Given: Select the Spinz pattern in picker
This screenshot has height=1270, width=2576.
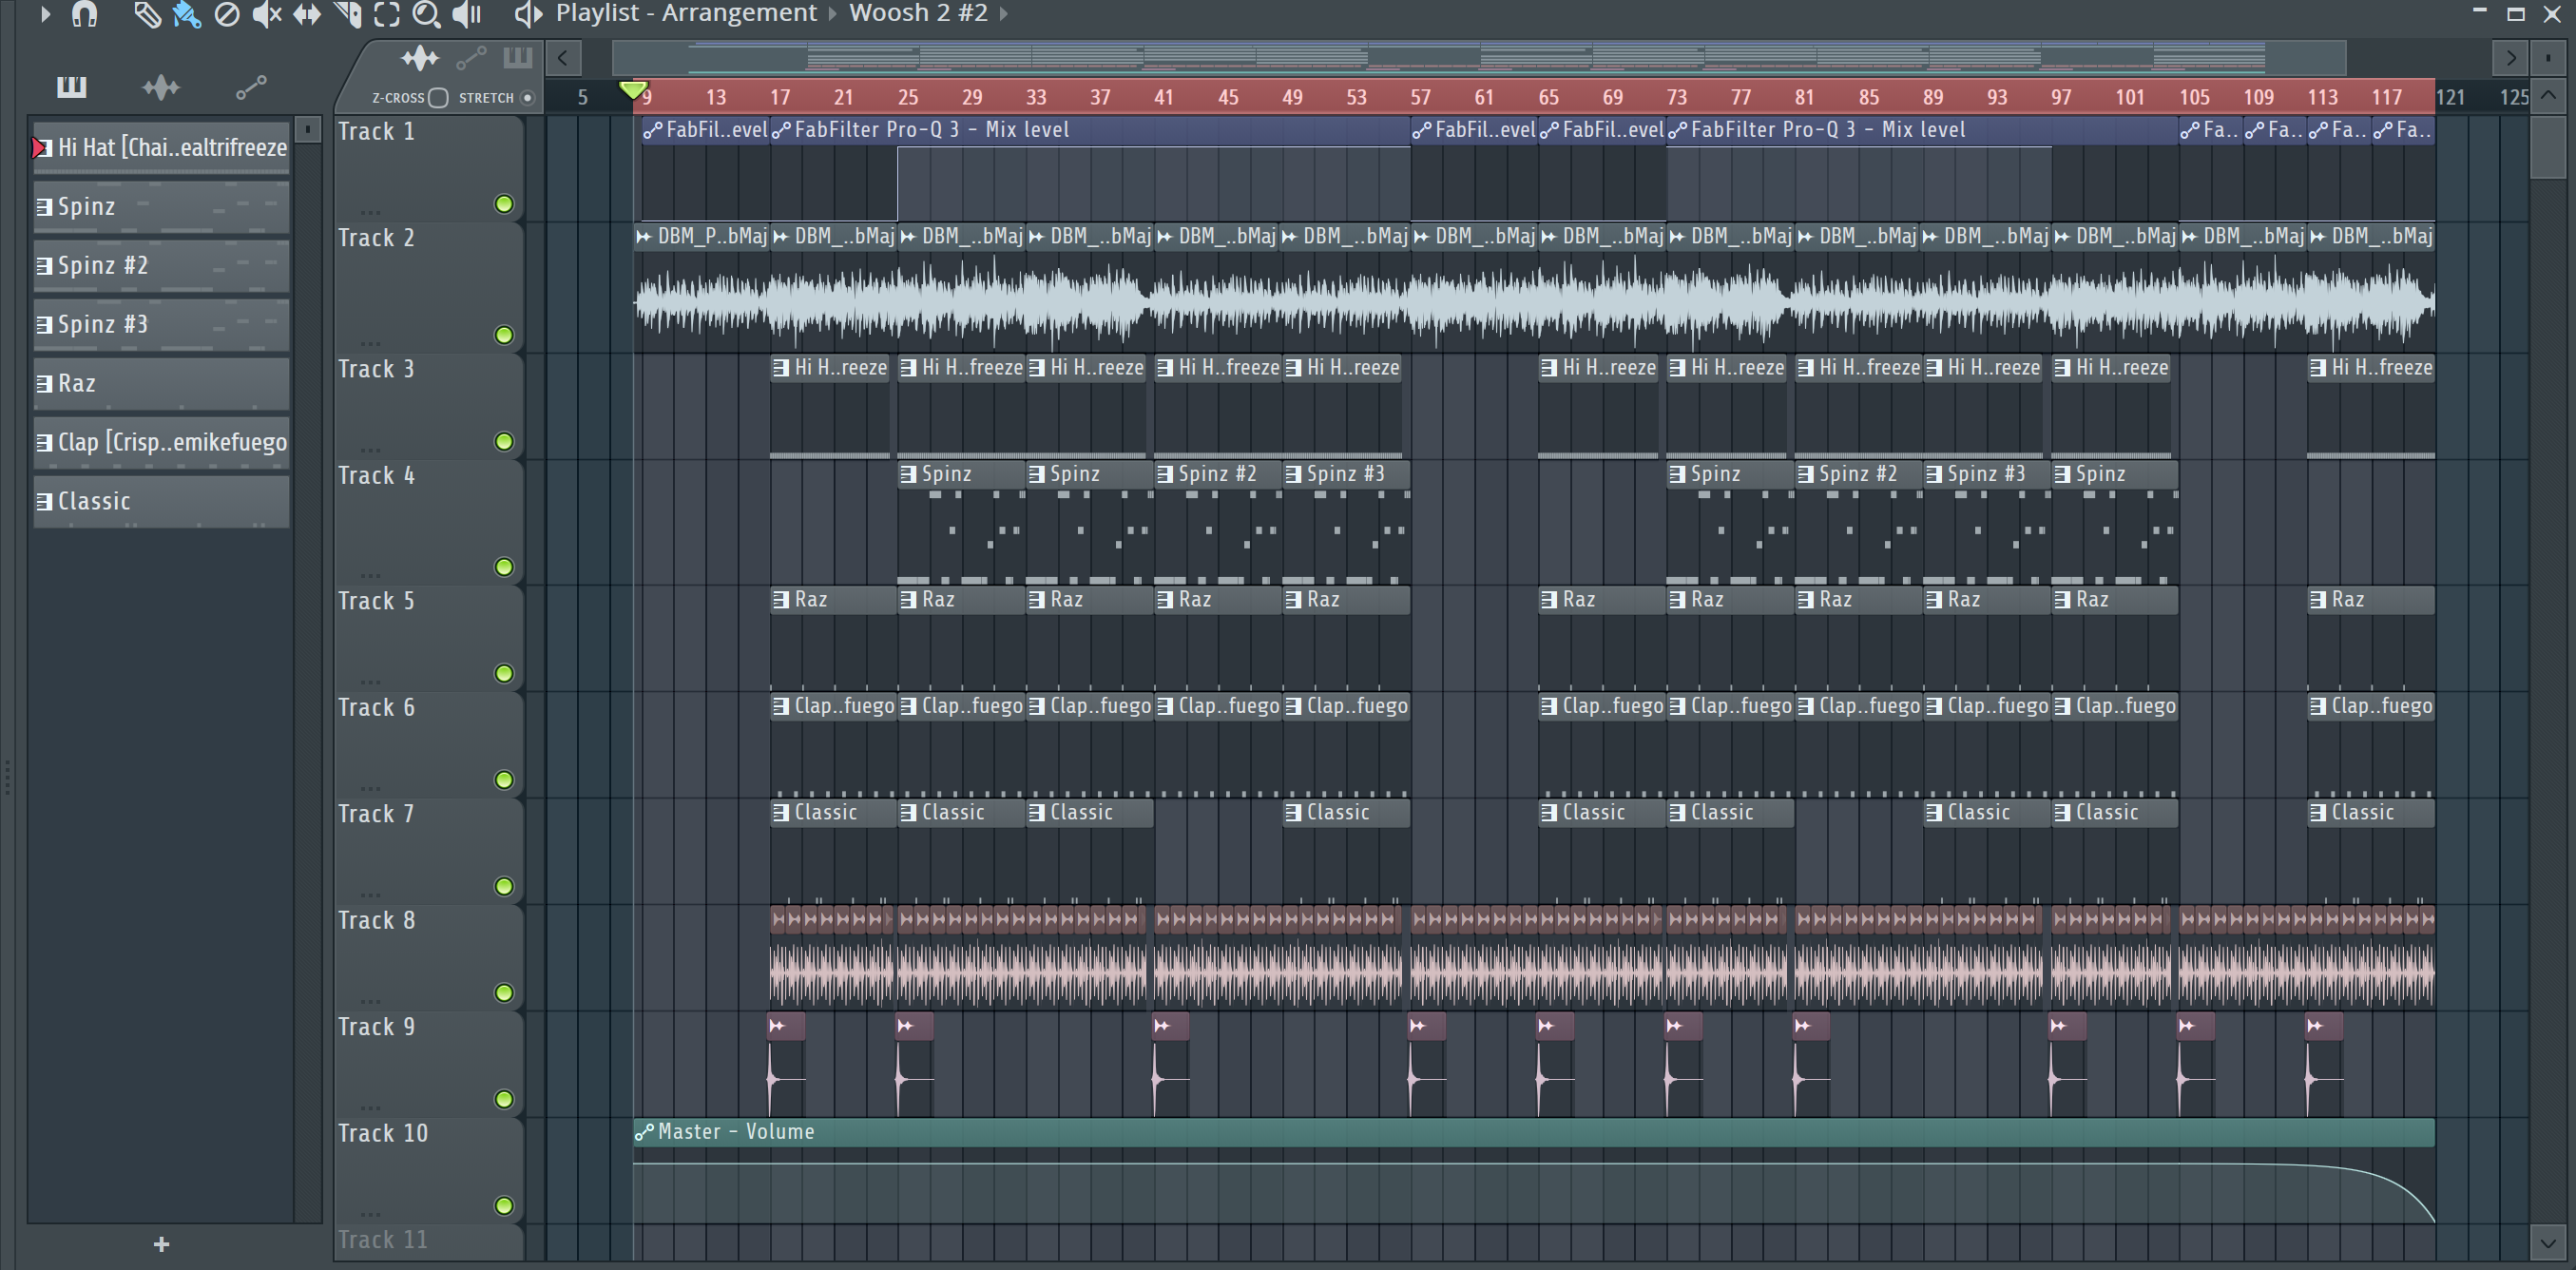Looking at the screenshot, I should point(162,207).
